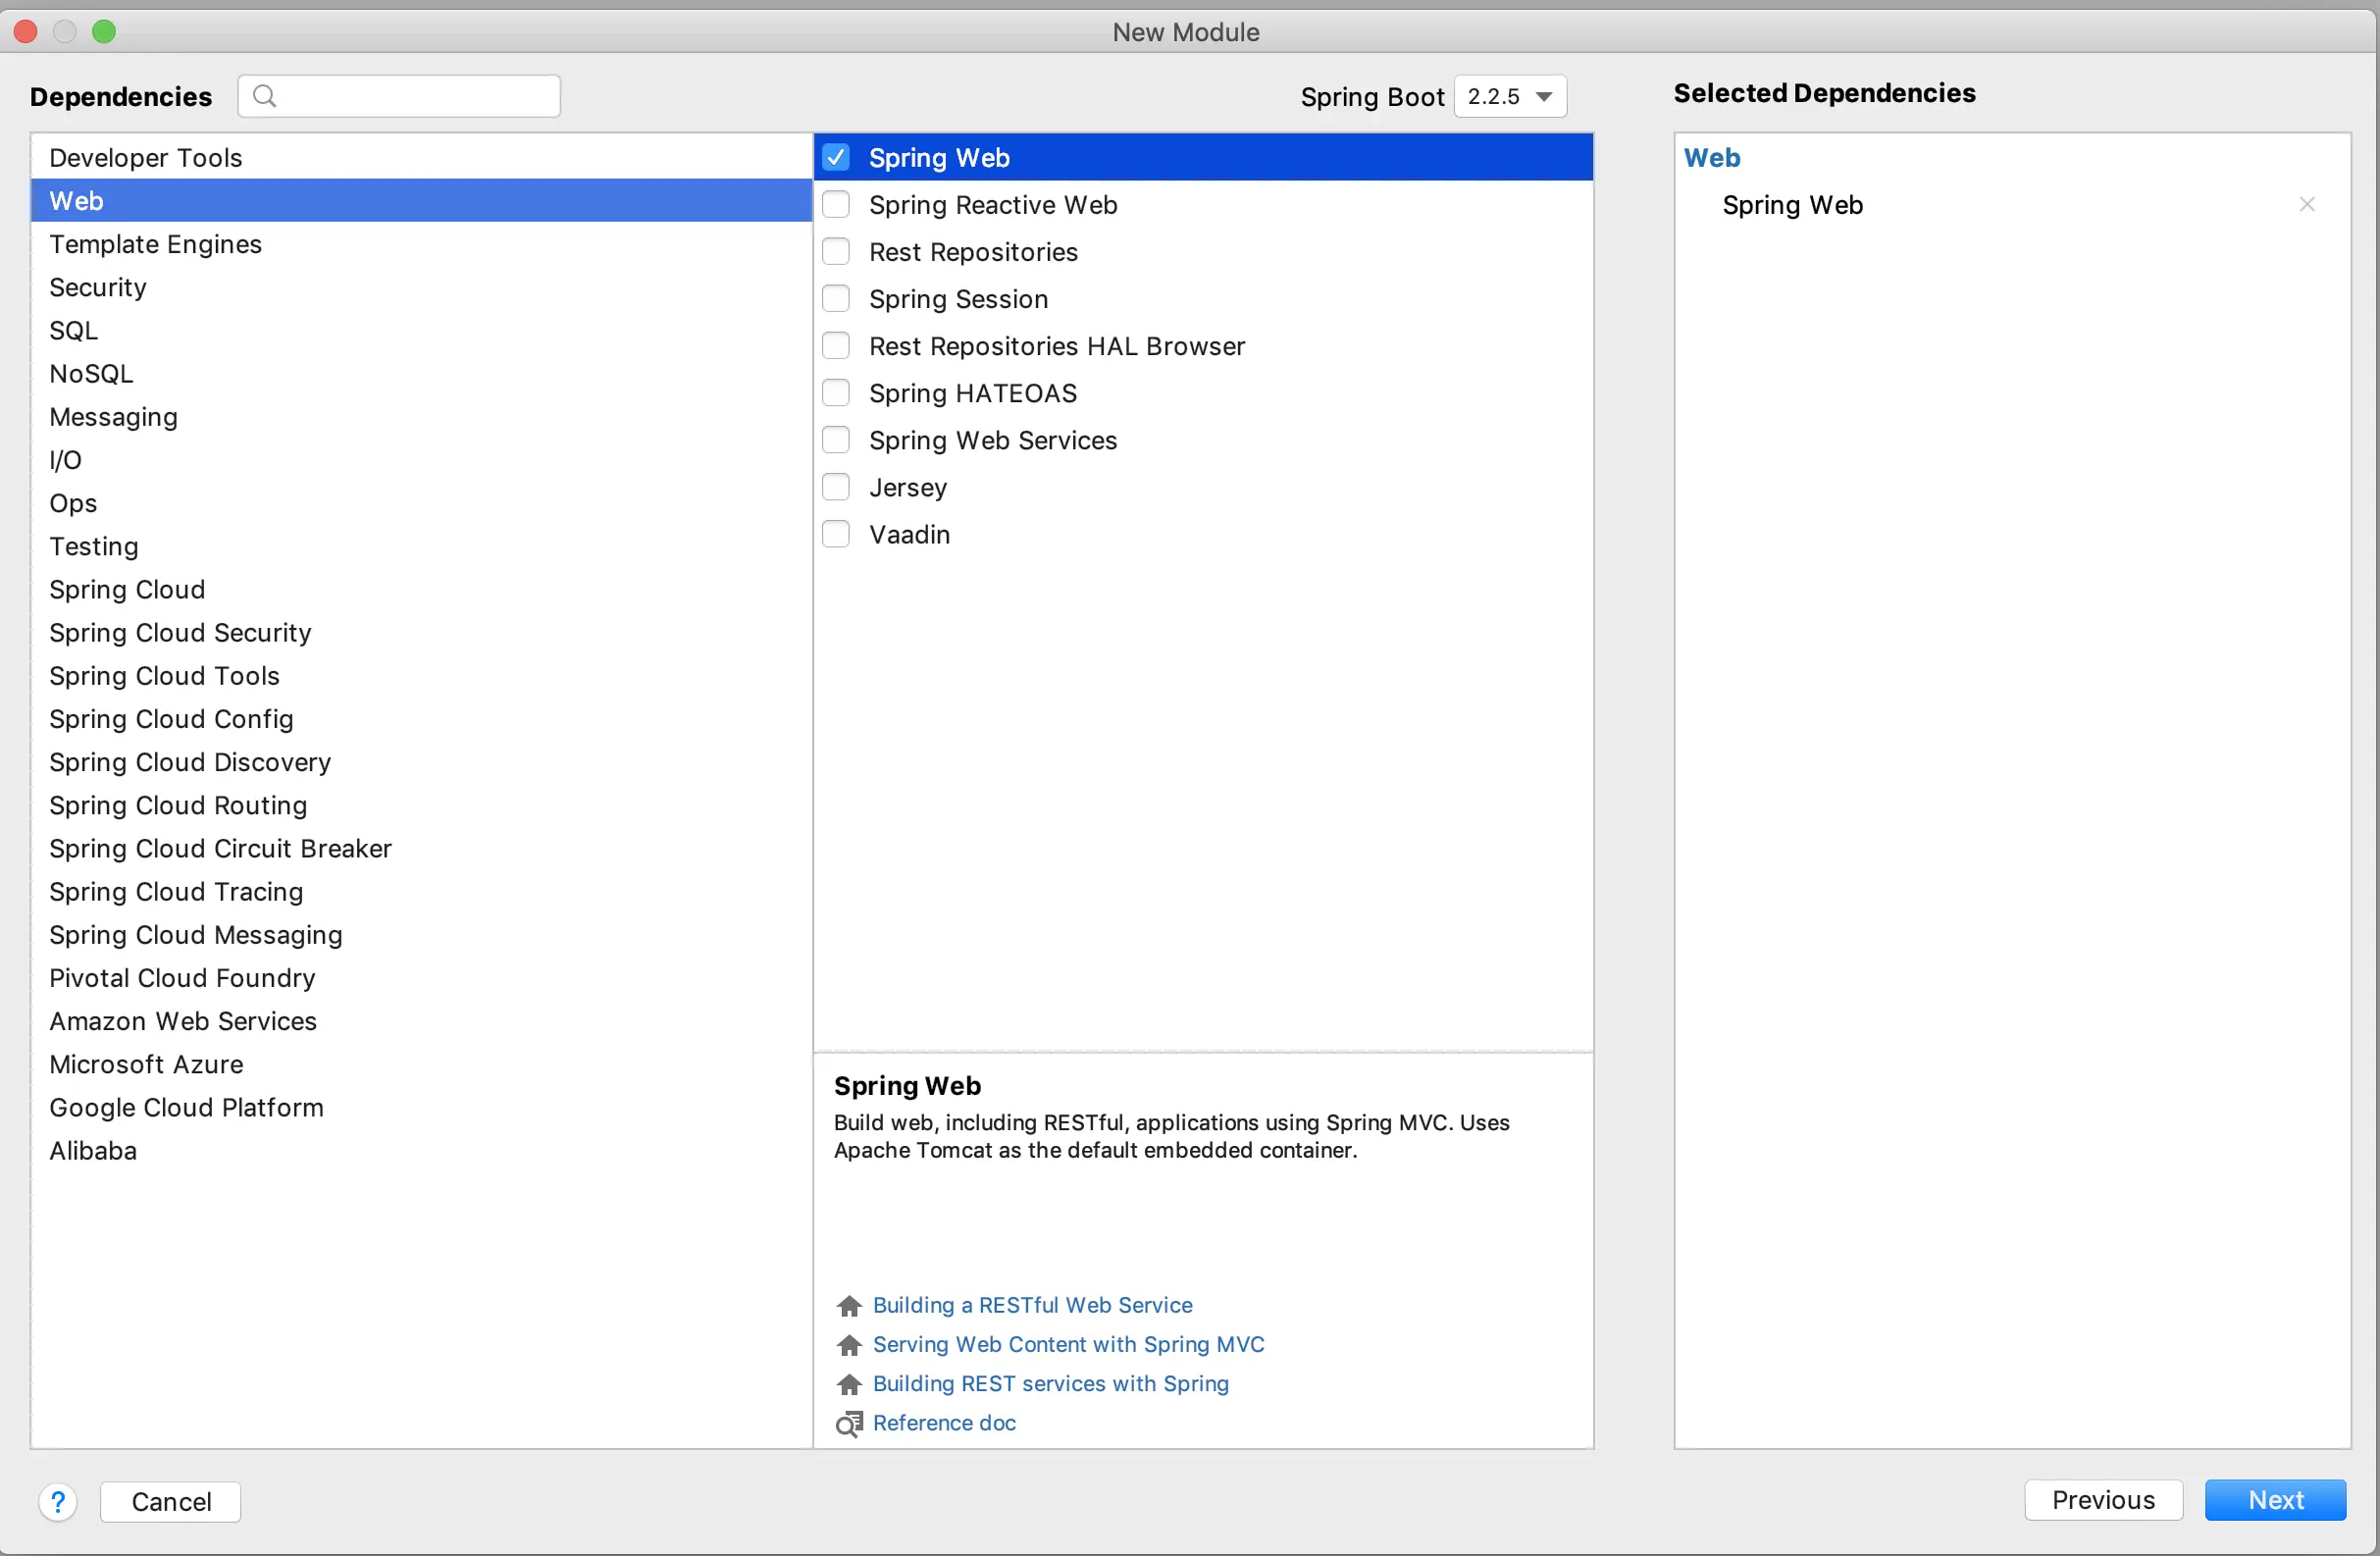Open the Spring Boot version dropdown

(1509, 96)
